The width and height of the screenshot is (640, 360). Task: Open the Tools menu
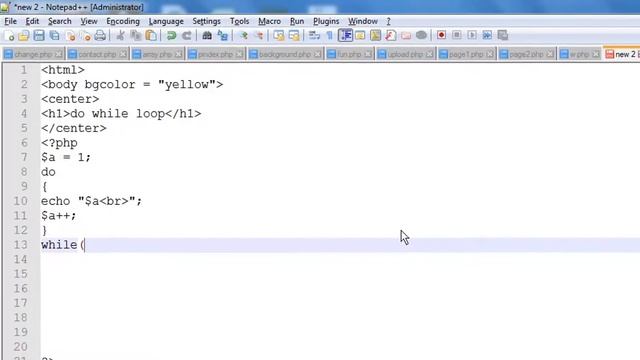click(x=239, y=21)
